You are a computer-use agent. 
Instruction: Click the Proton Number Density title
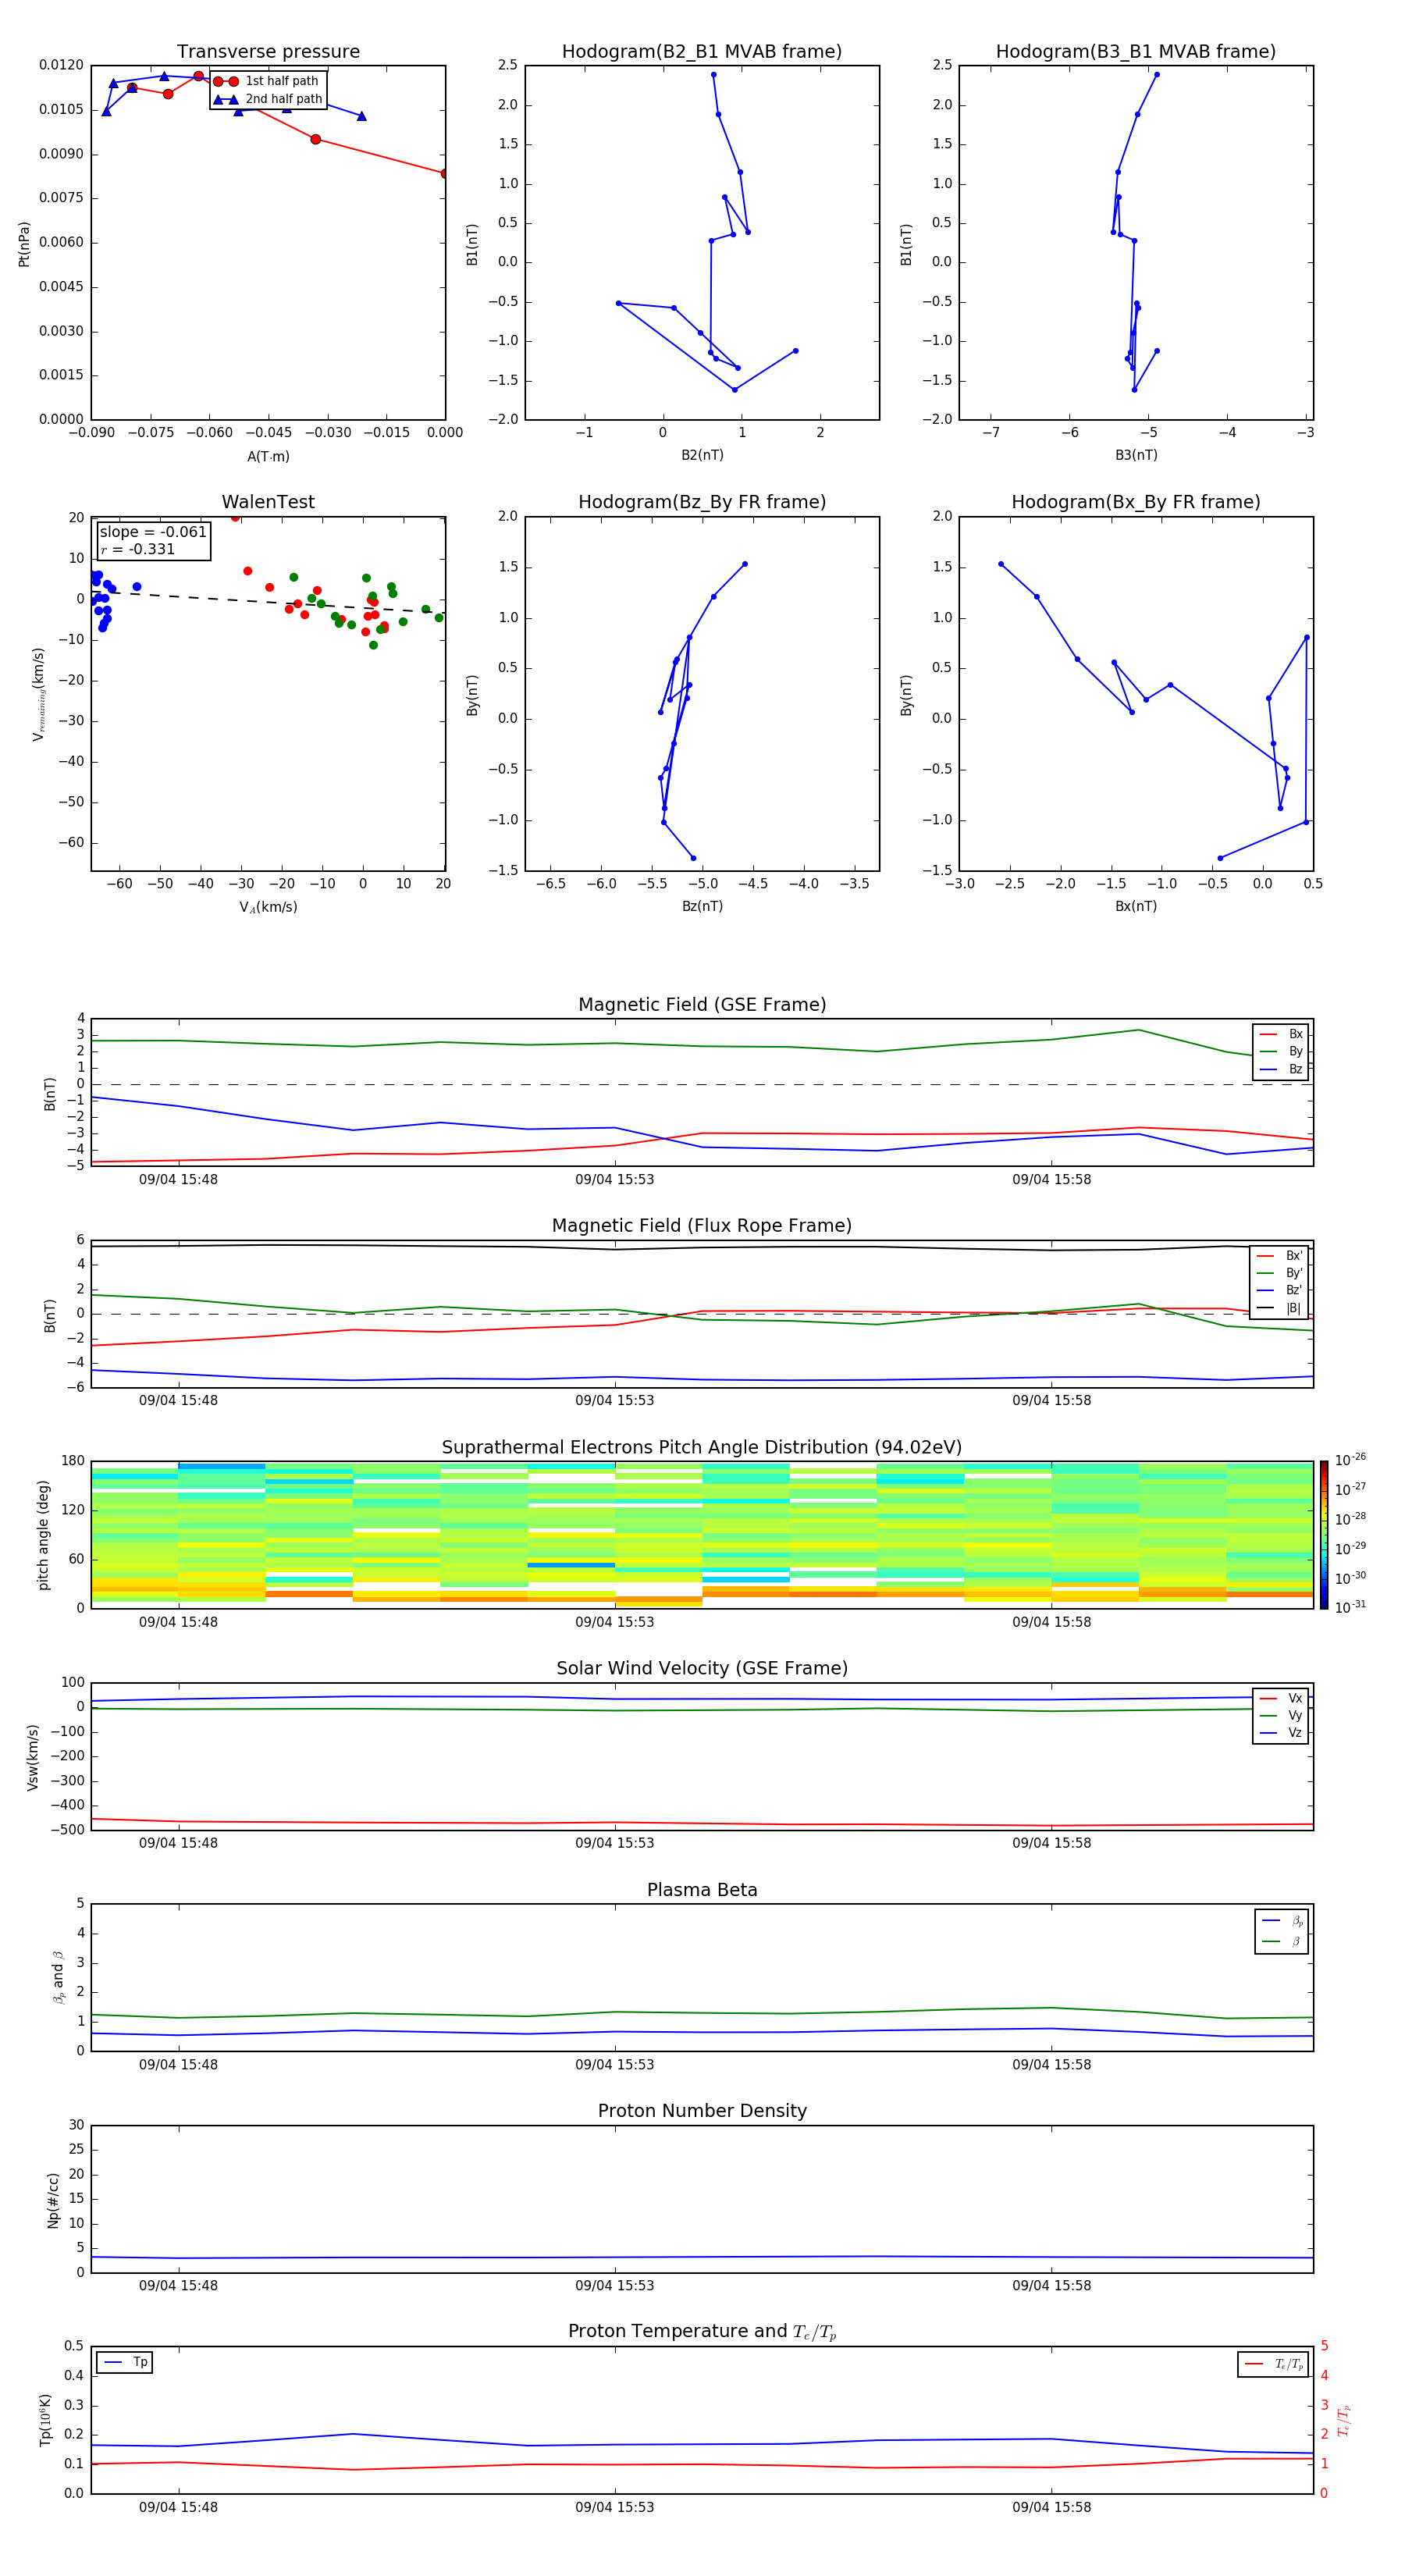coord(701,2111)
